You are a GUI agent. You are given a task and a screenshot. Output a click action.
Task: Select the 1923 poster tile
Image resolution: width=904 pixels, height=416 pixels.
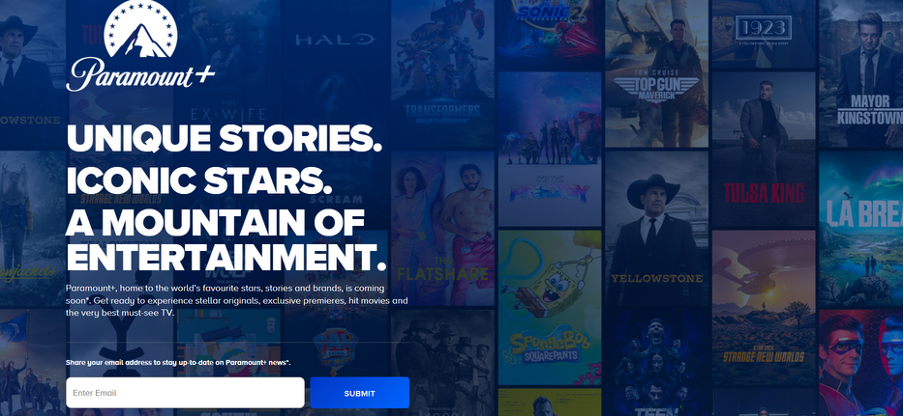pyautogui.click(x=764, y=33)
